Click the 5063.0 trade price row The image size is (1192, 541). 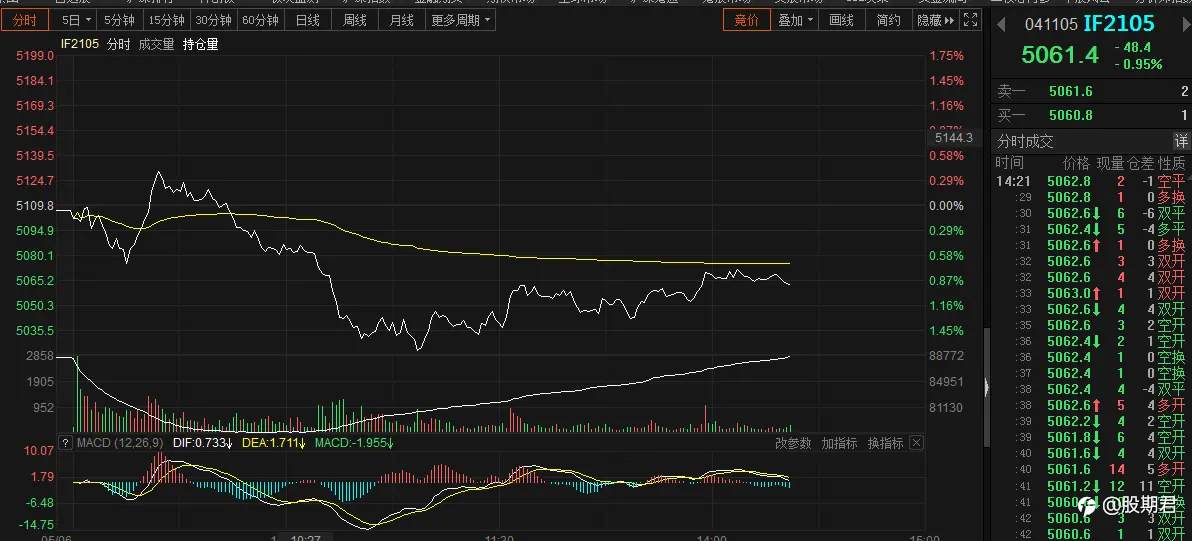[1091, 293]
